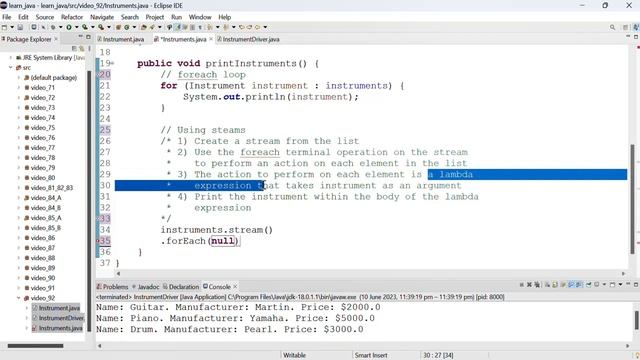Expand the video_91 package node

[19, 288]
